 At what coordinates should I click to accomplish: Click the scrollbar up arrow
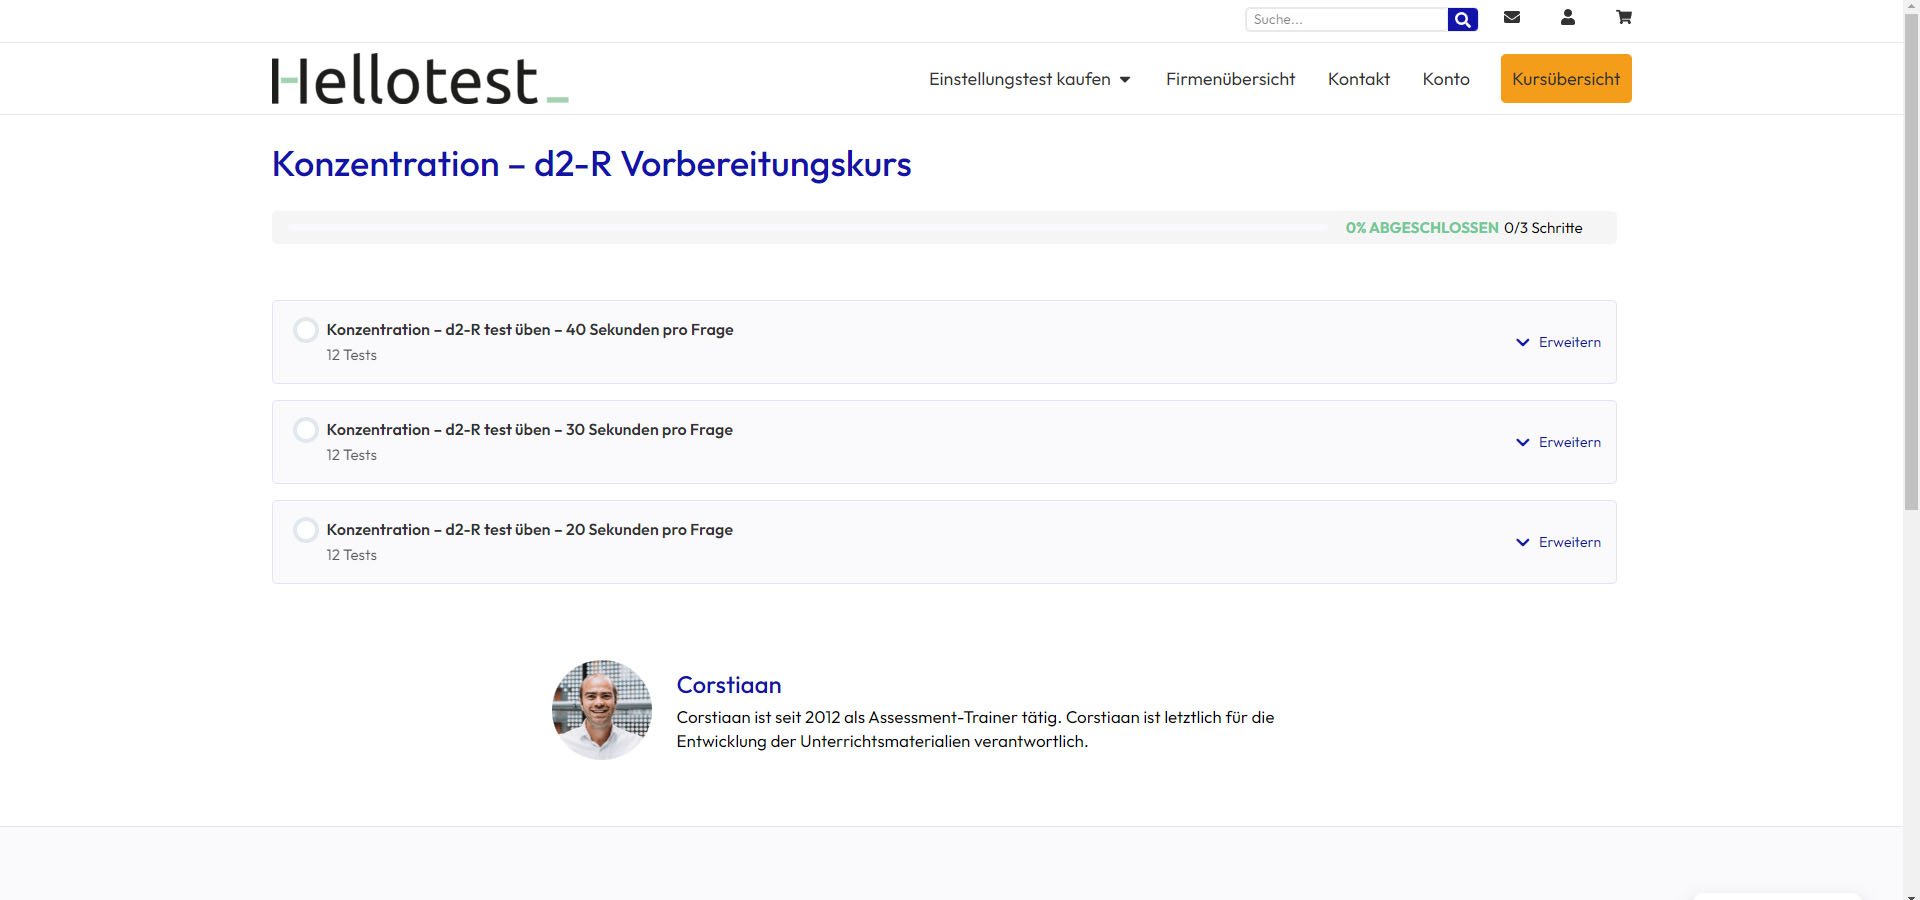click(1911, 7)
